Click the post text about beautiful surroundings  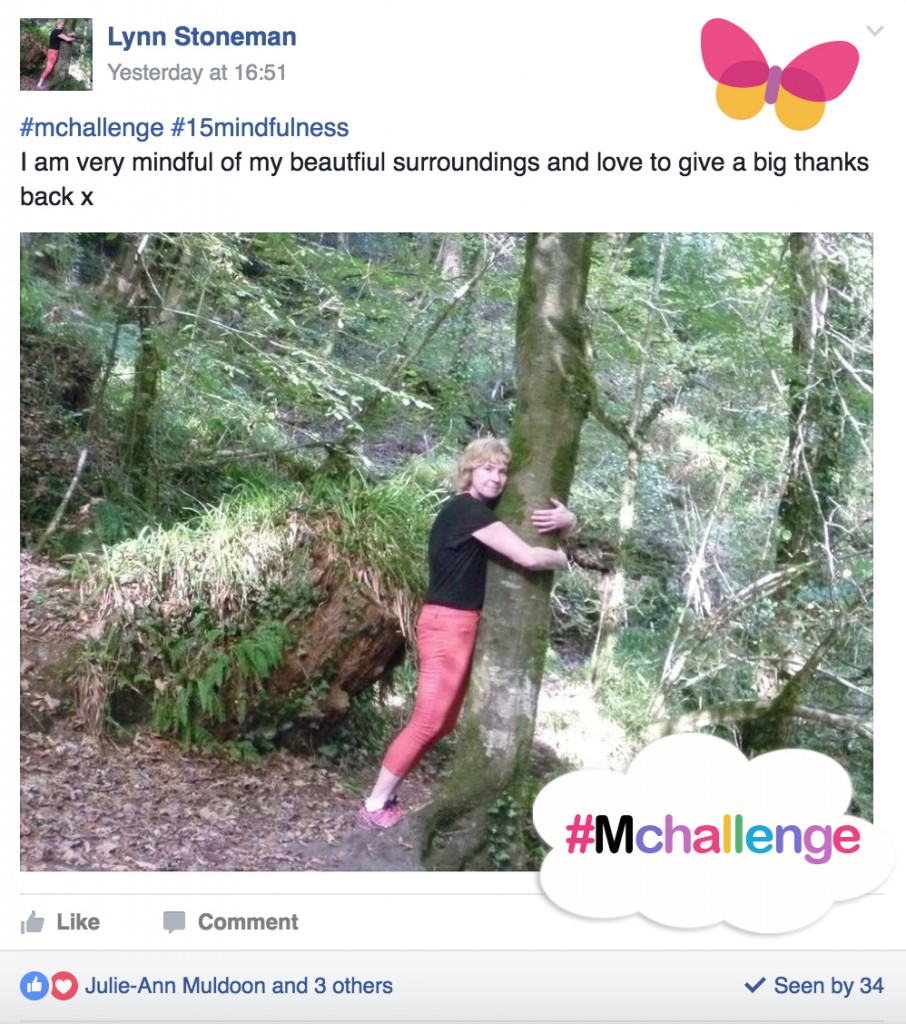pos(444,179)
